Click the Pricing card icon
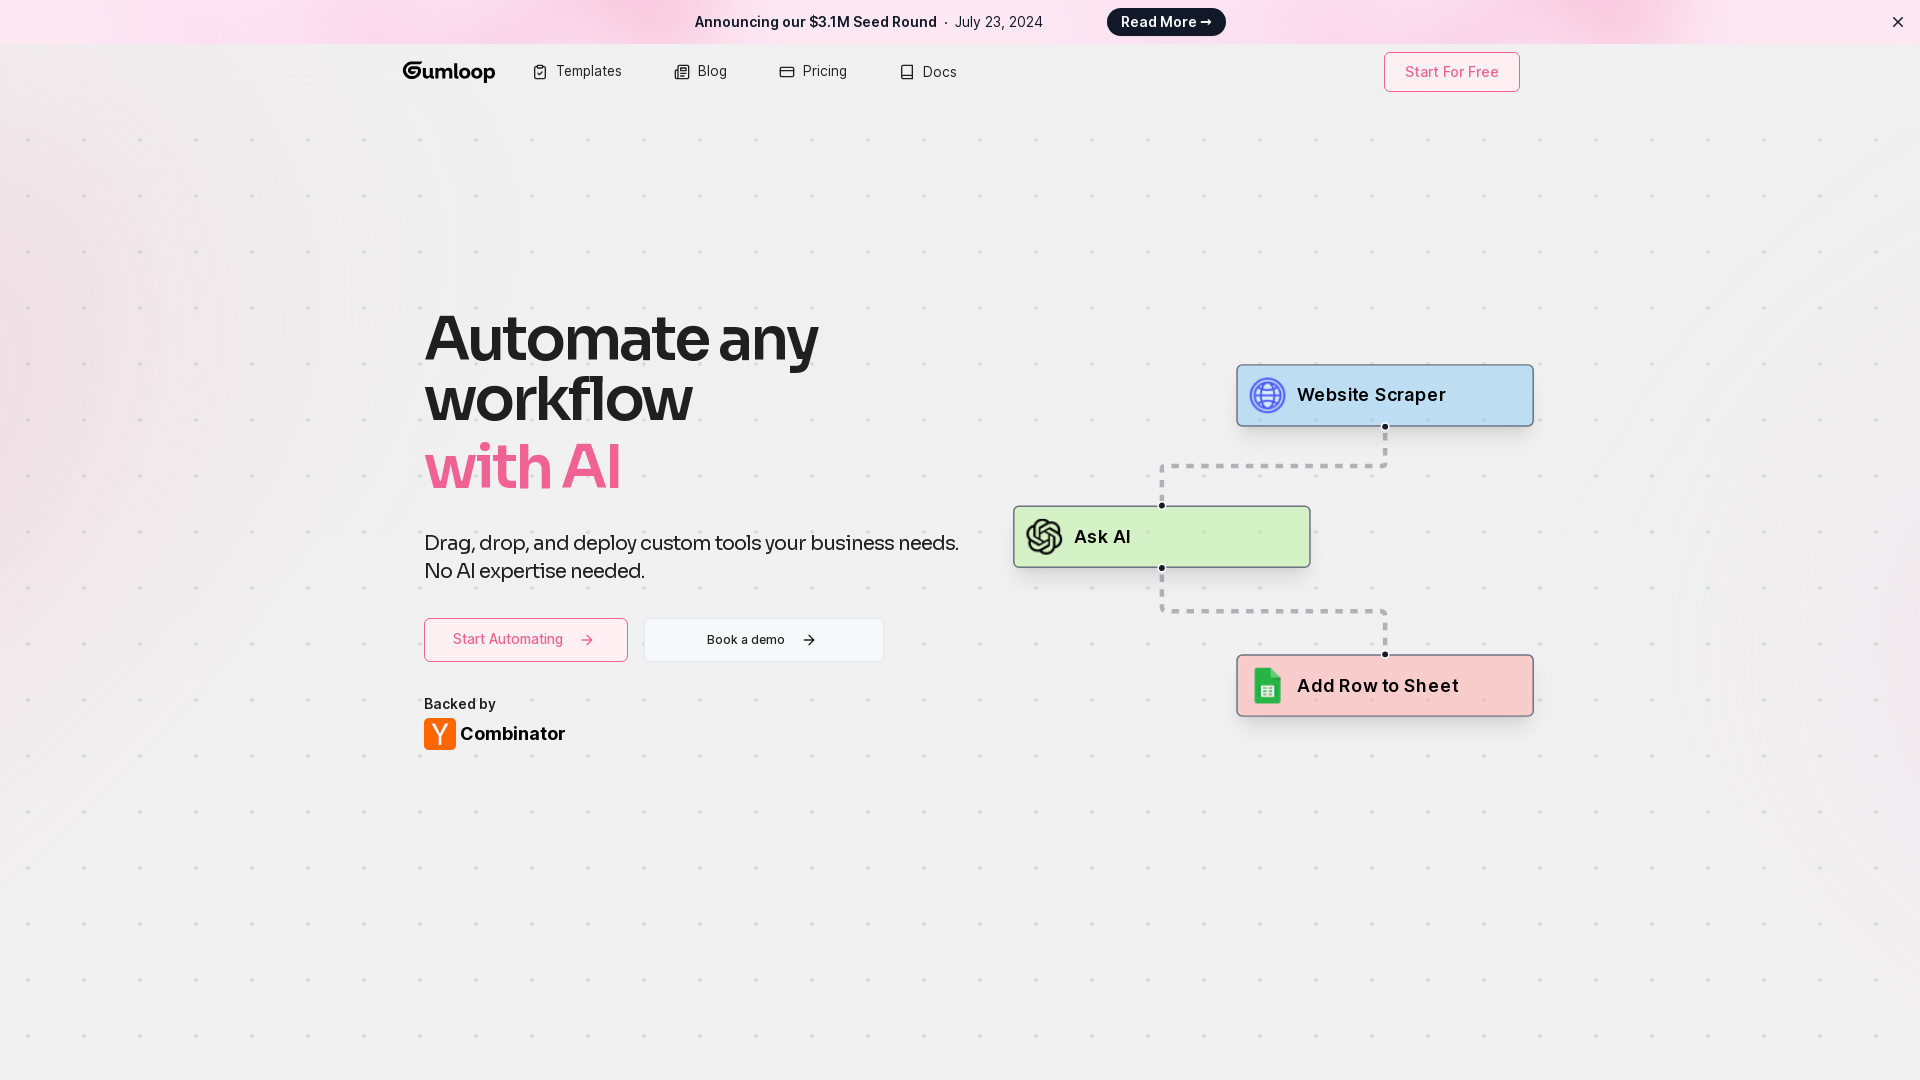1920x1080 pixels. (x=787, y=72)
